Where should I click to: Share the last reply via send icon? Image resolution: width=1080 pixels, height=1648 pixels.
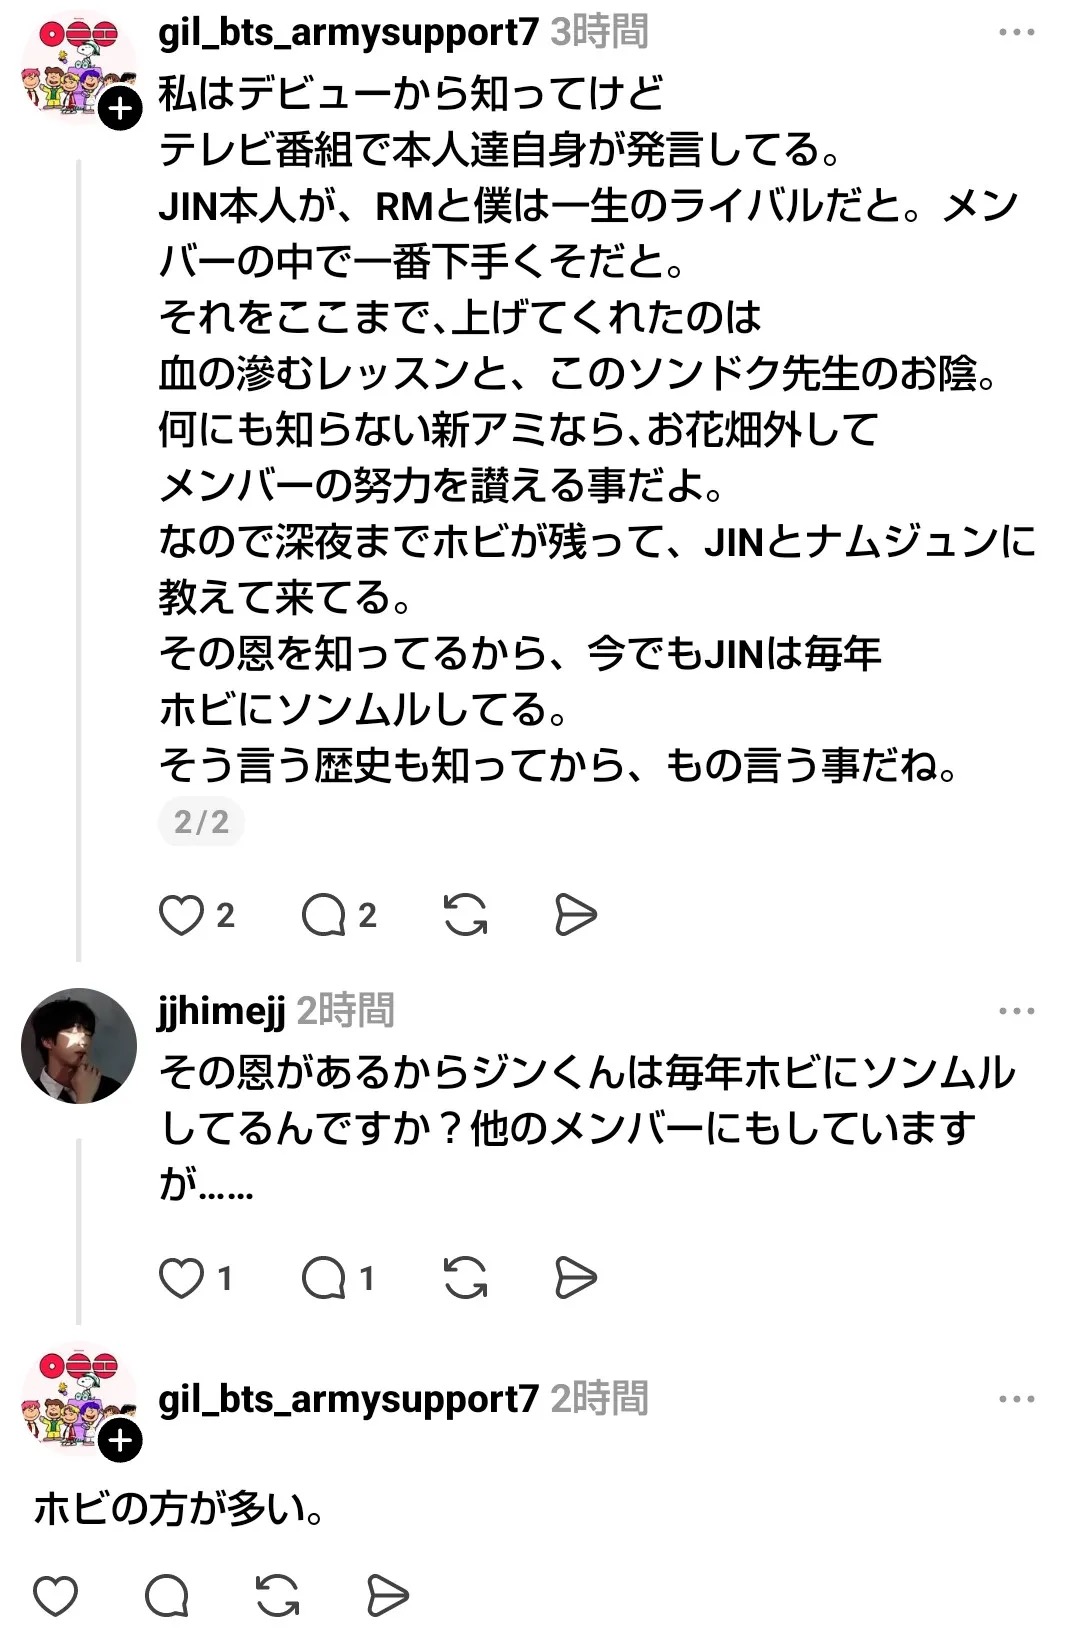[x=388, y=1595]
